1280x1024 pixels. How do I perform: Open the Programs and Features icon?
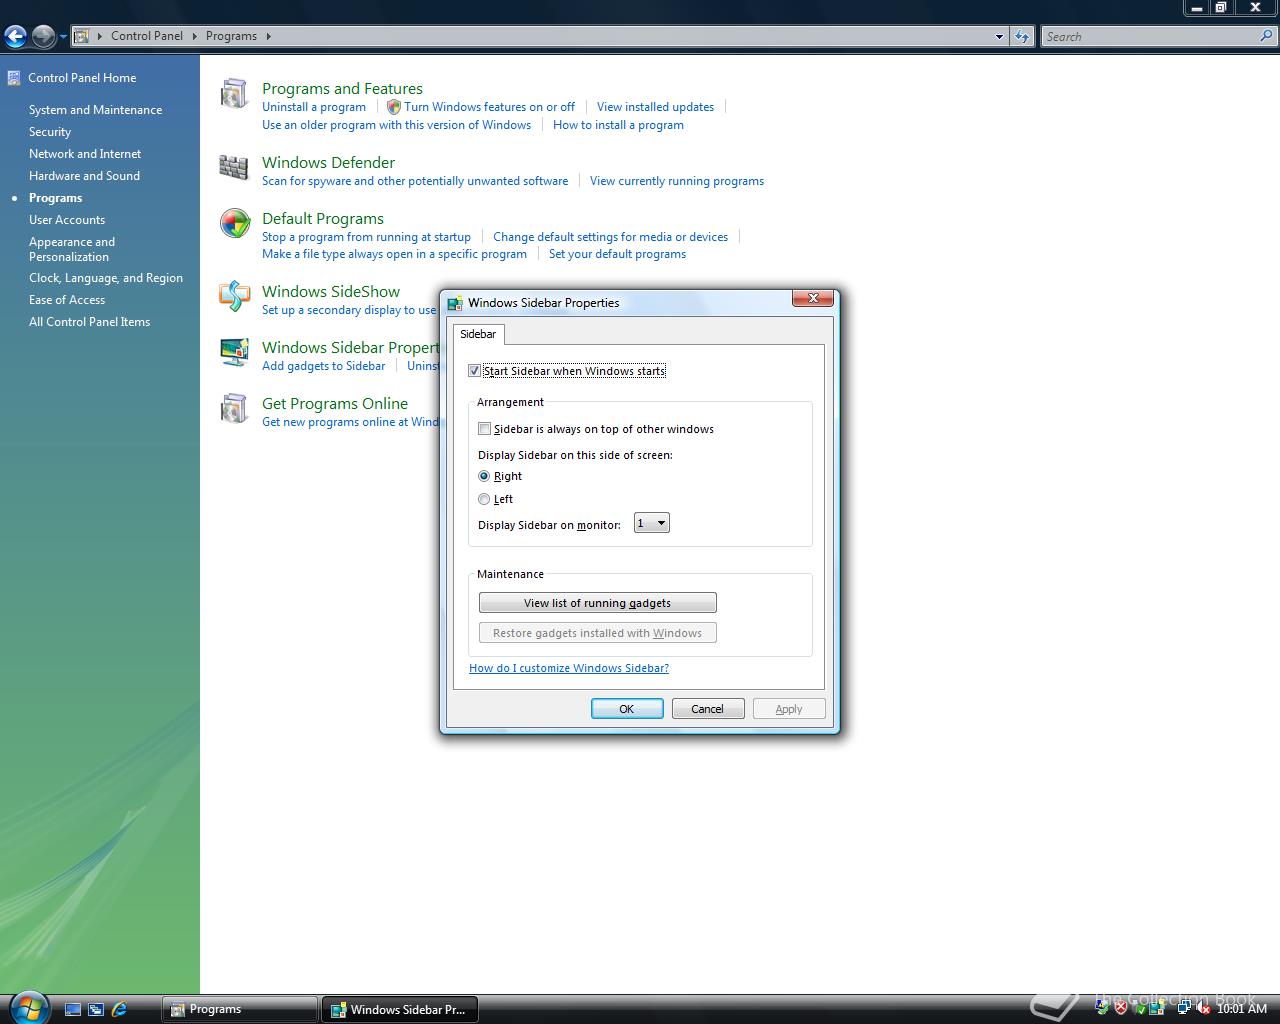(234, 93)
